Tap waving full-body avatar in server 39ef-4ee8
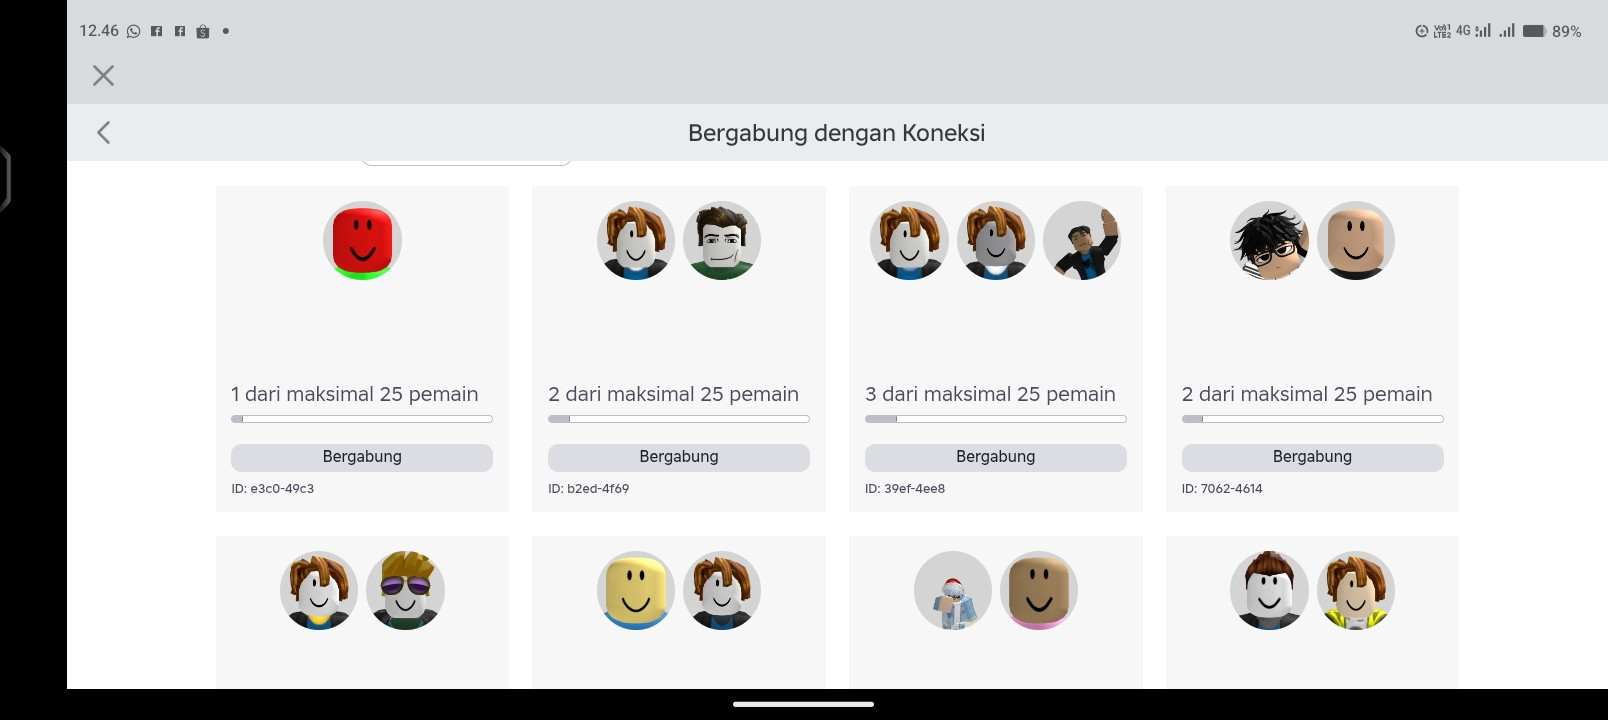Screen dimensions: 1608x720 (x=1082, y=241)
